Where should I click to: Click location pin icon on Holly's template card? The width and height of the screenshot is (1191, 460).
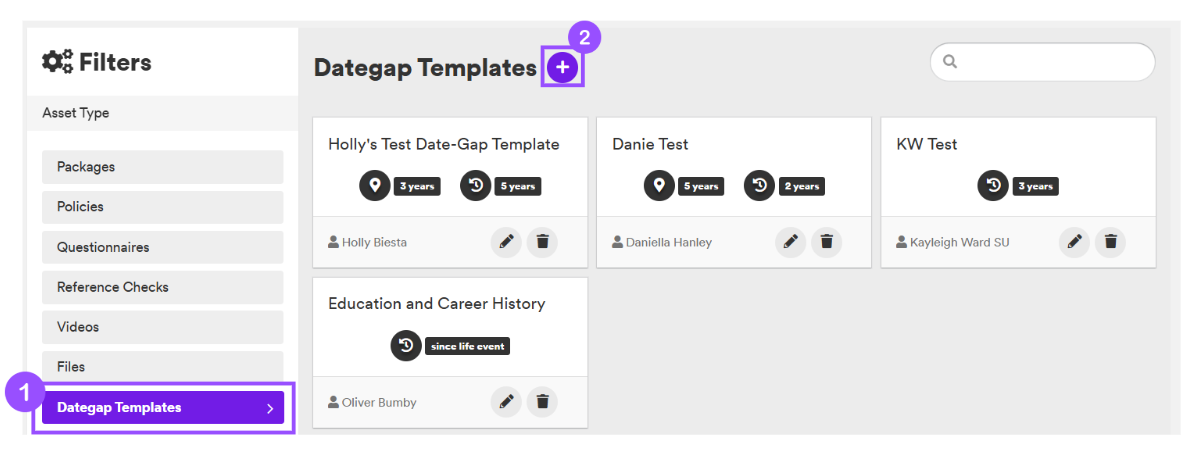pyautogui.click(x=374, y=186)
